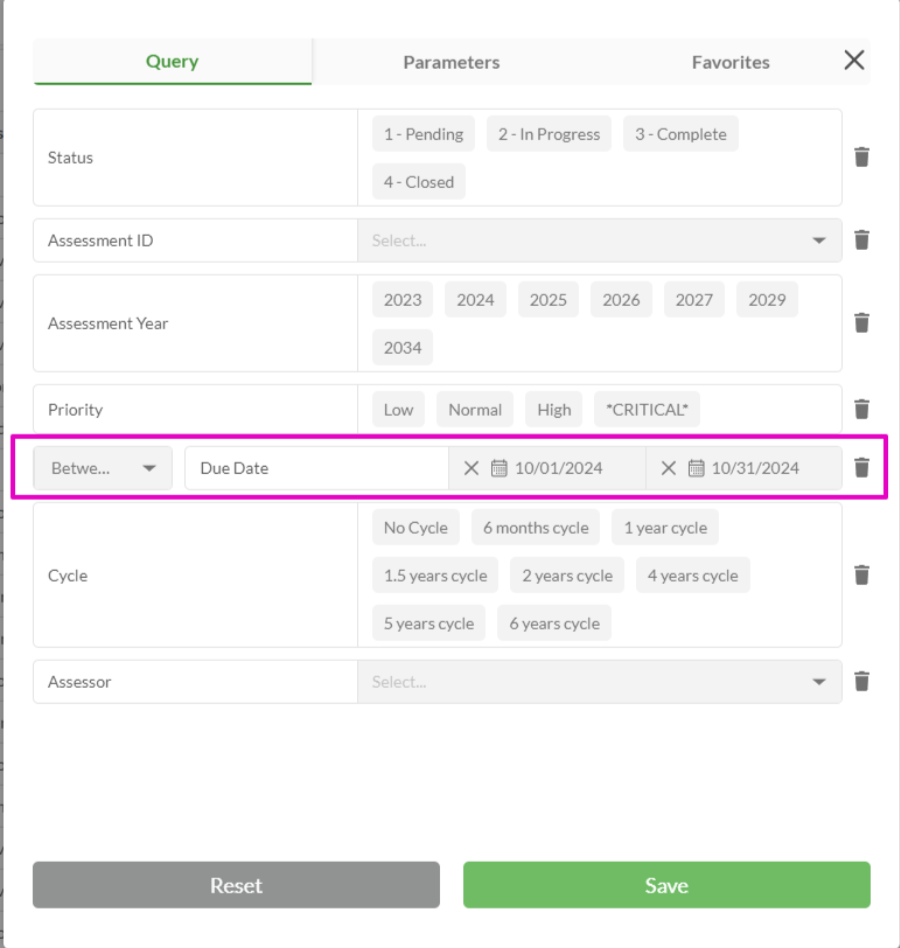Delete the Cycle filter row

click(861, 575)
